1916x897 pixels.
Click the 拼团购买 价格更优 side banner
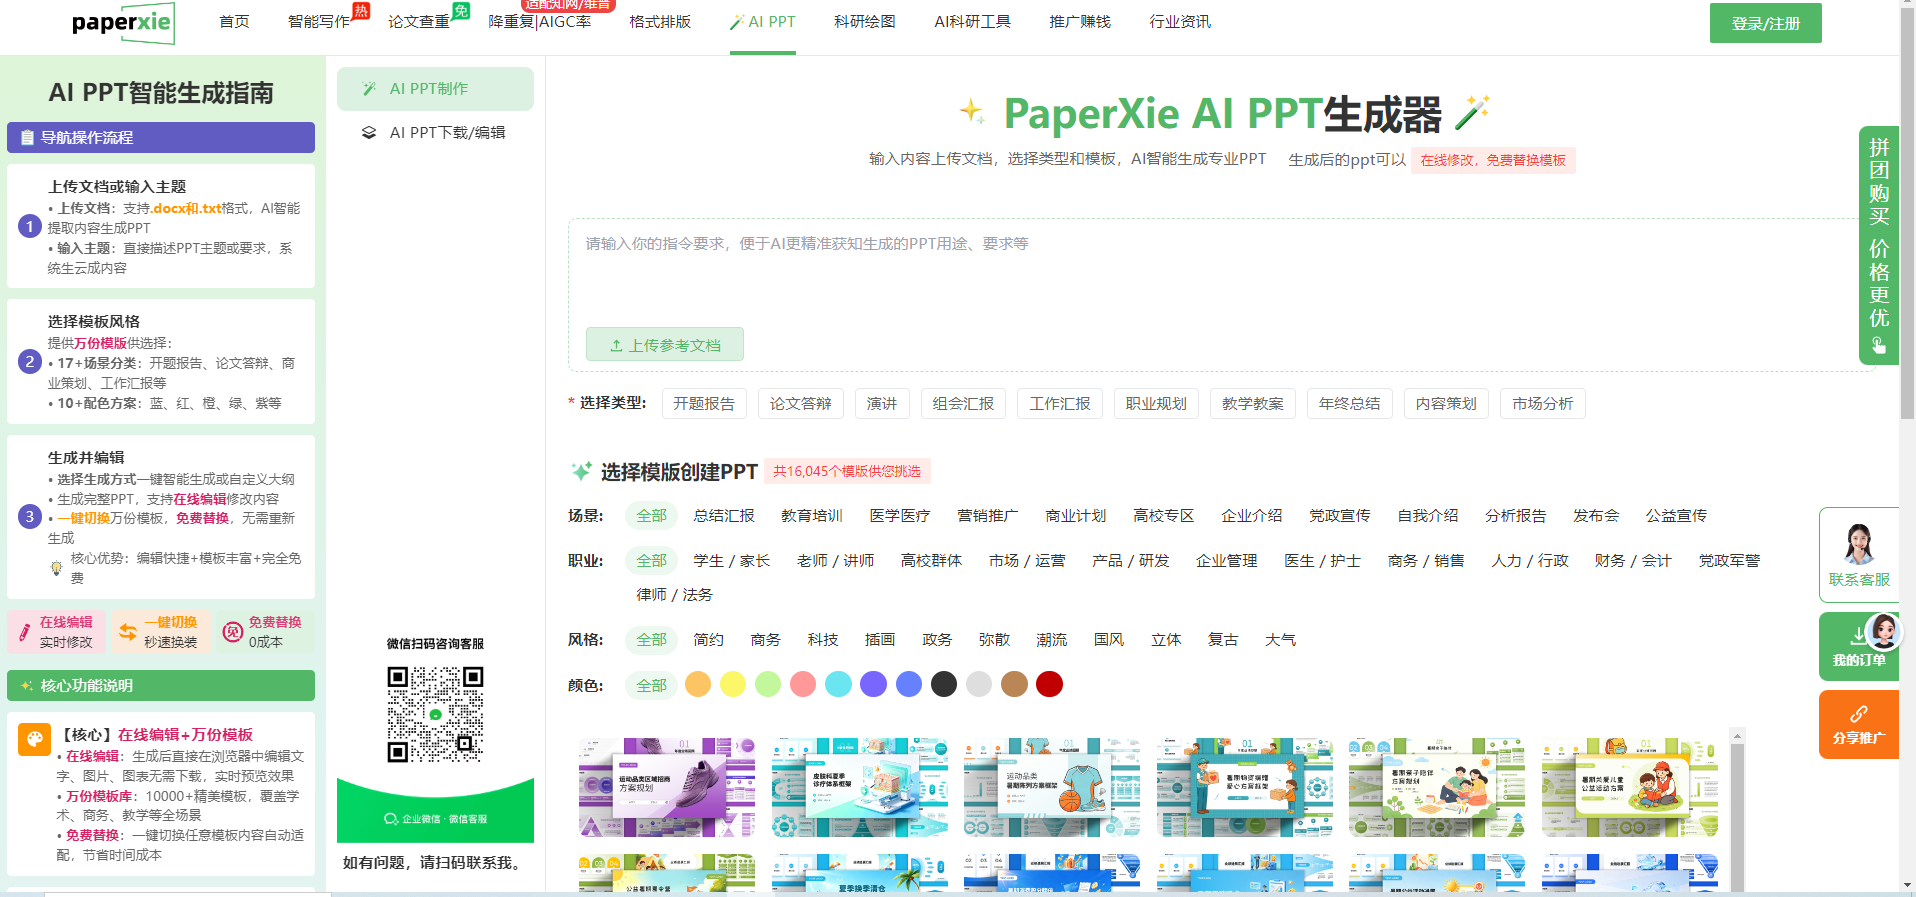[1879, 245]
